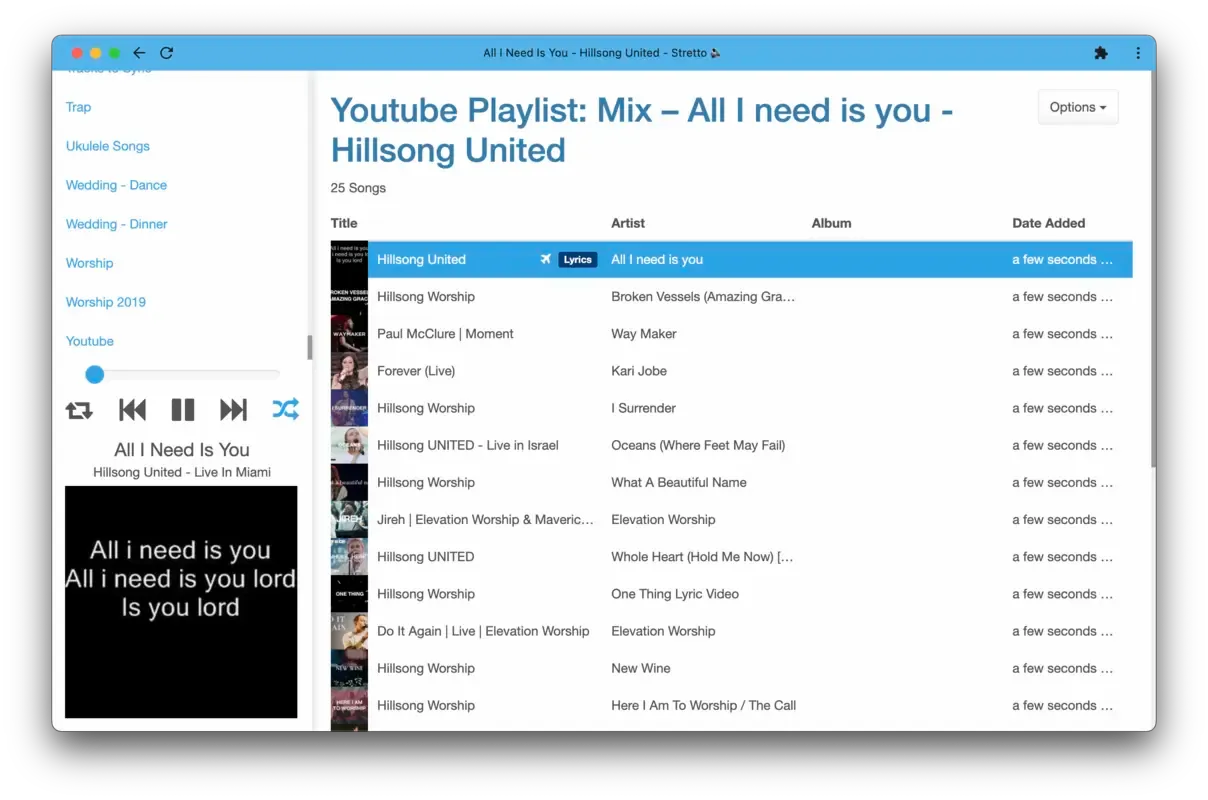Open the Ukulele Songs playlist
1208x800 pixels.
click(x=108, y=146)
